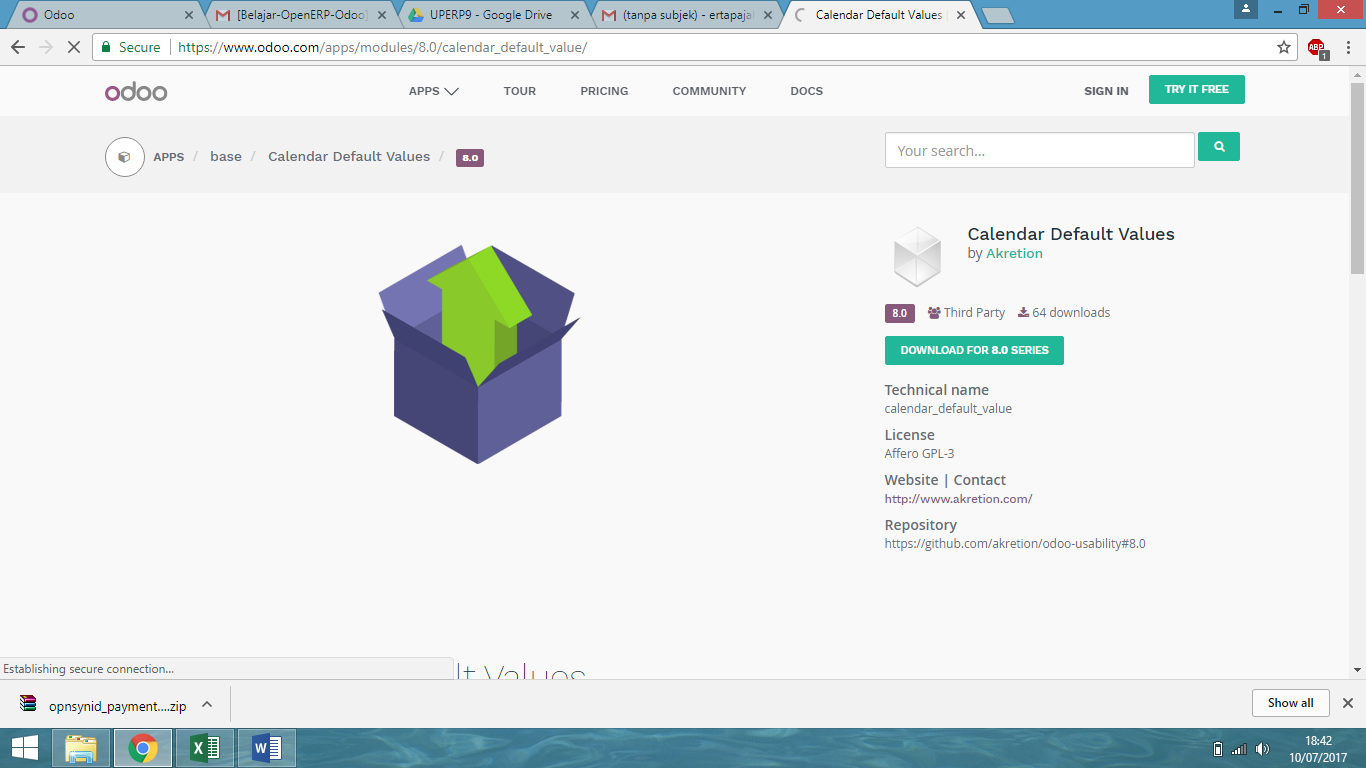The image size is (1366, 768).
Task: Open the TOUR menu item
Action: [x=520, y=91]
